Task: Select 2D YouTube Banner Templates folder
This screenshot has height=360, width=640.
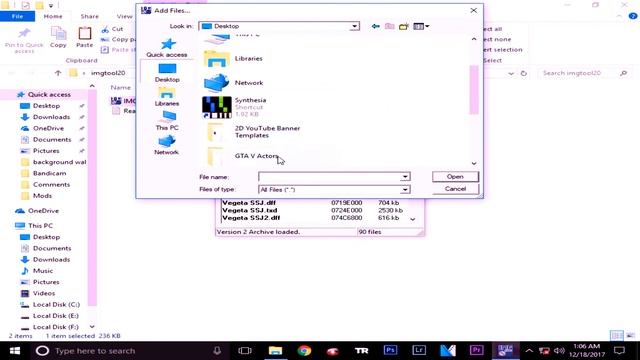Action: click(x=251, y=132)
